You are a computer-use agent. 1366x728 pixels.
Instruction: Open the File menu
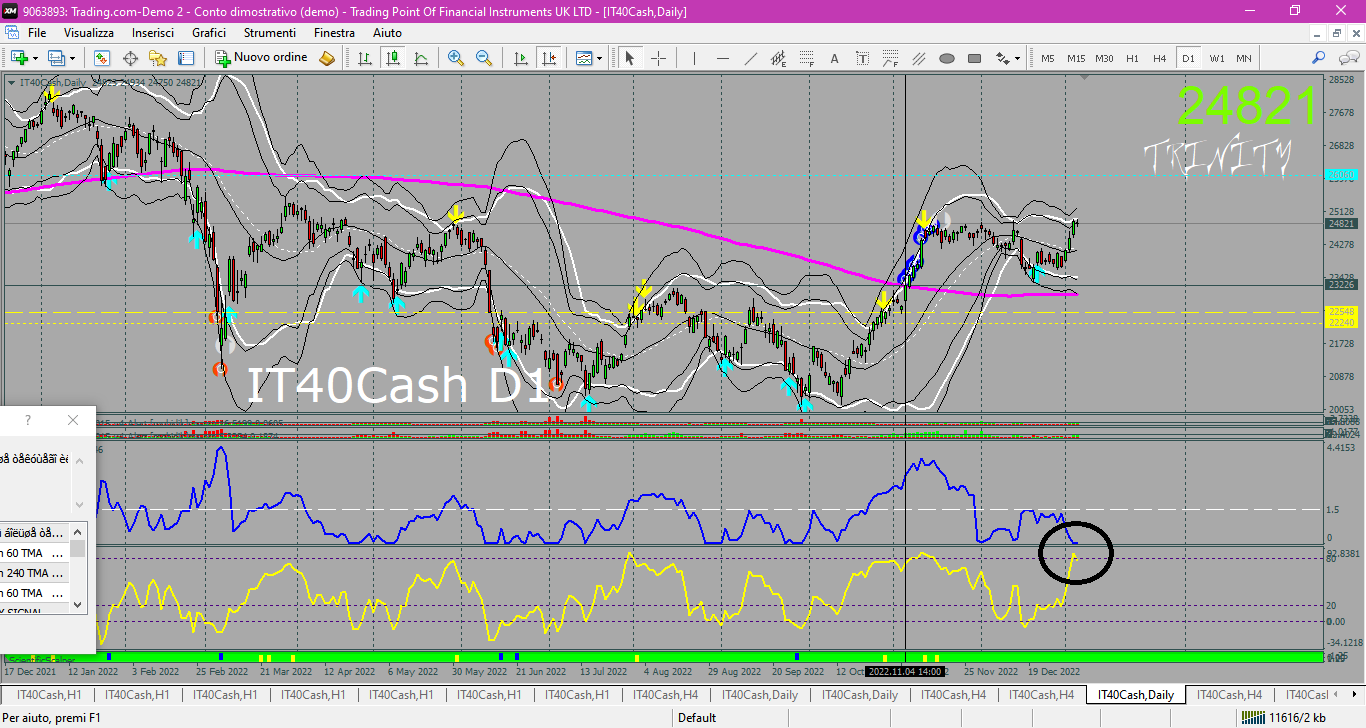click(37, 33)
